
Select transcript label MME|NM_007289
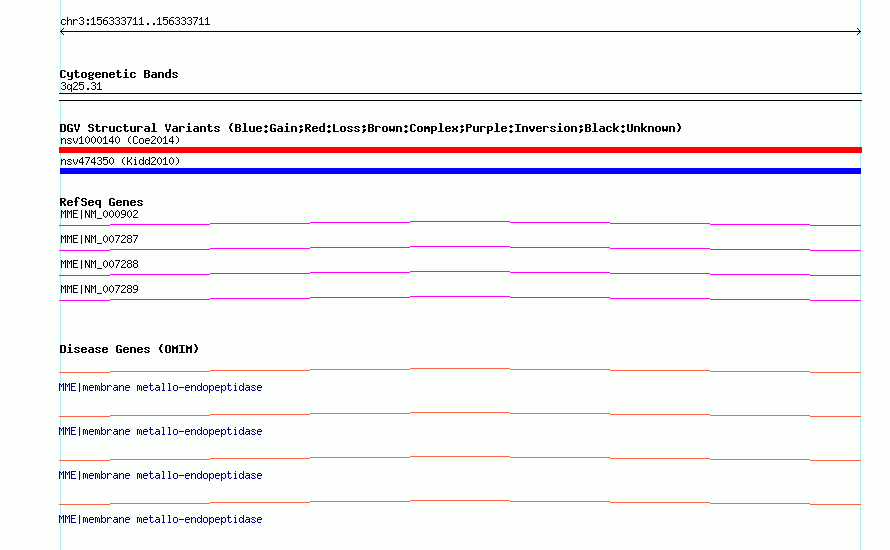tap(99, 289)
